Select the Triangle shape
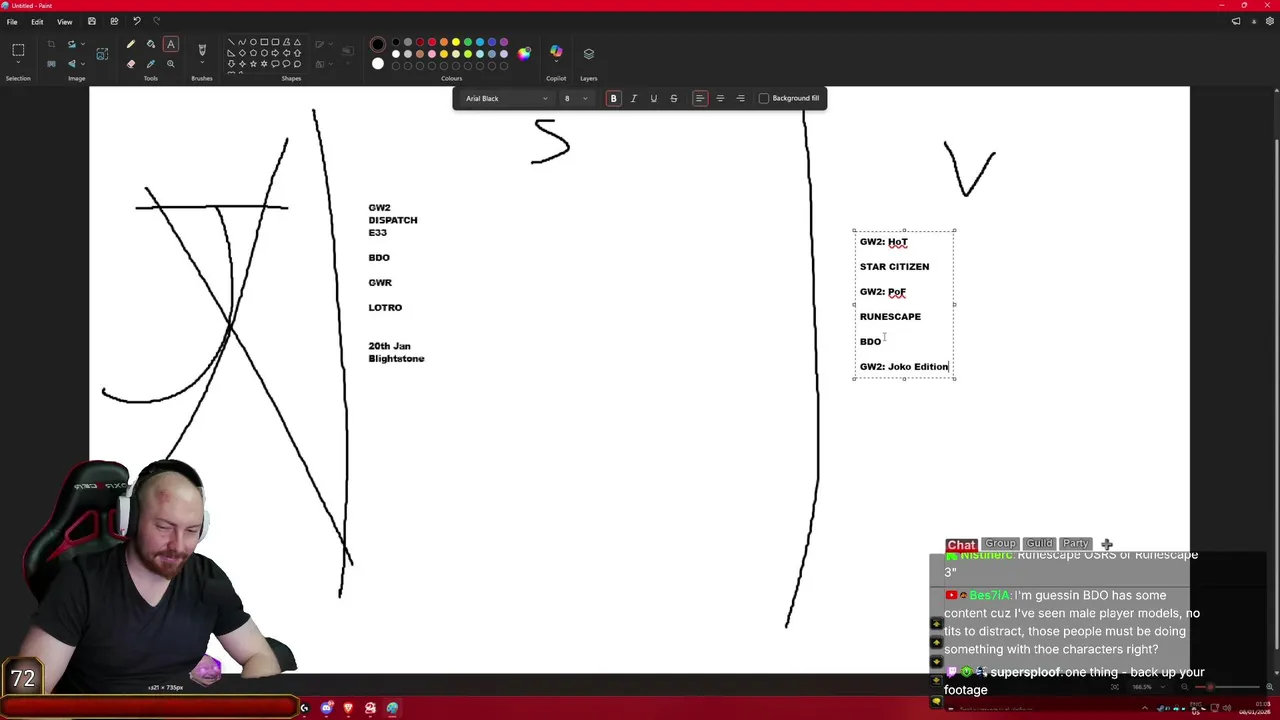The image size is (1280, 720). click(x=297, y=43)
